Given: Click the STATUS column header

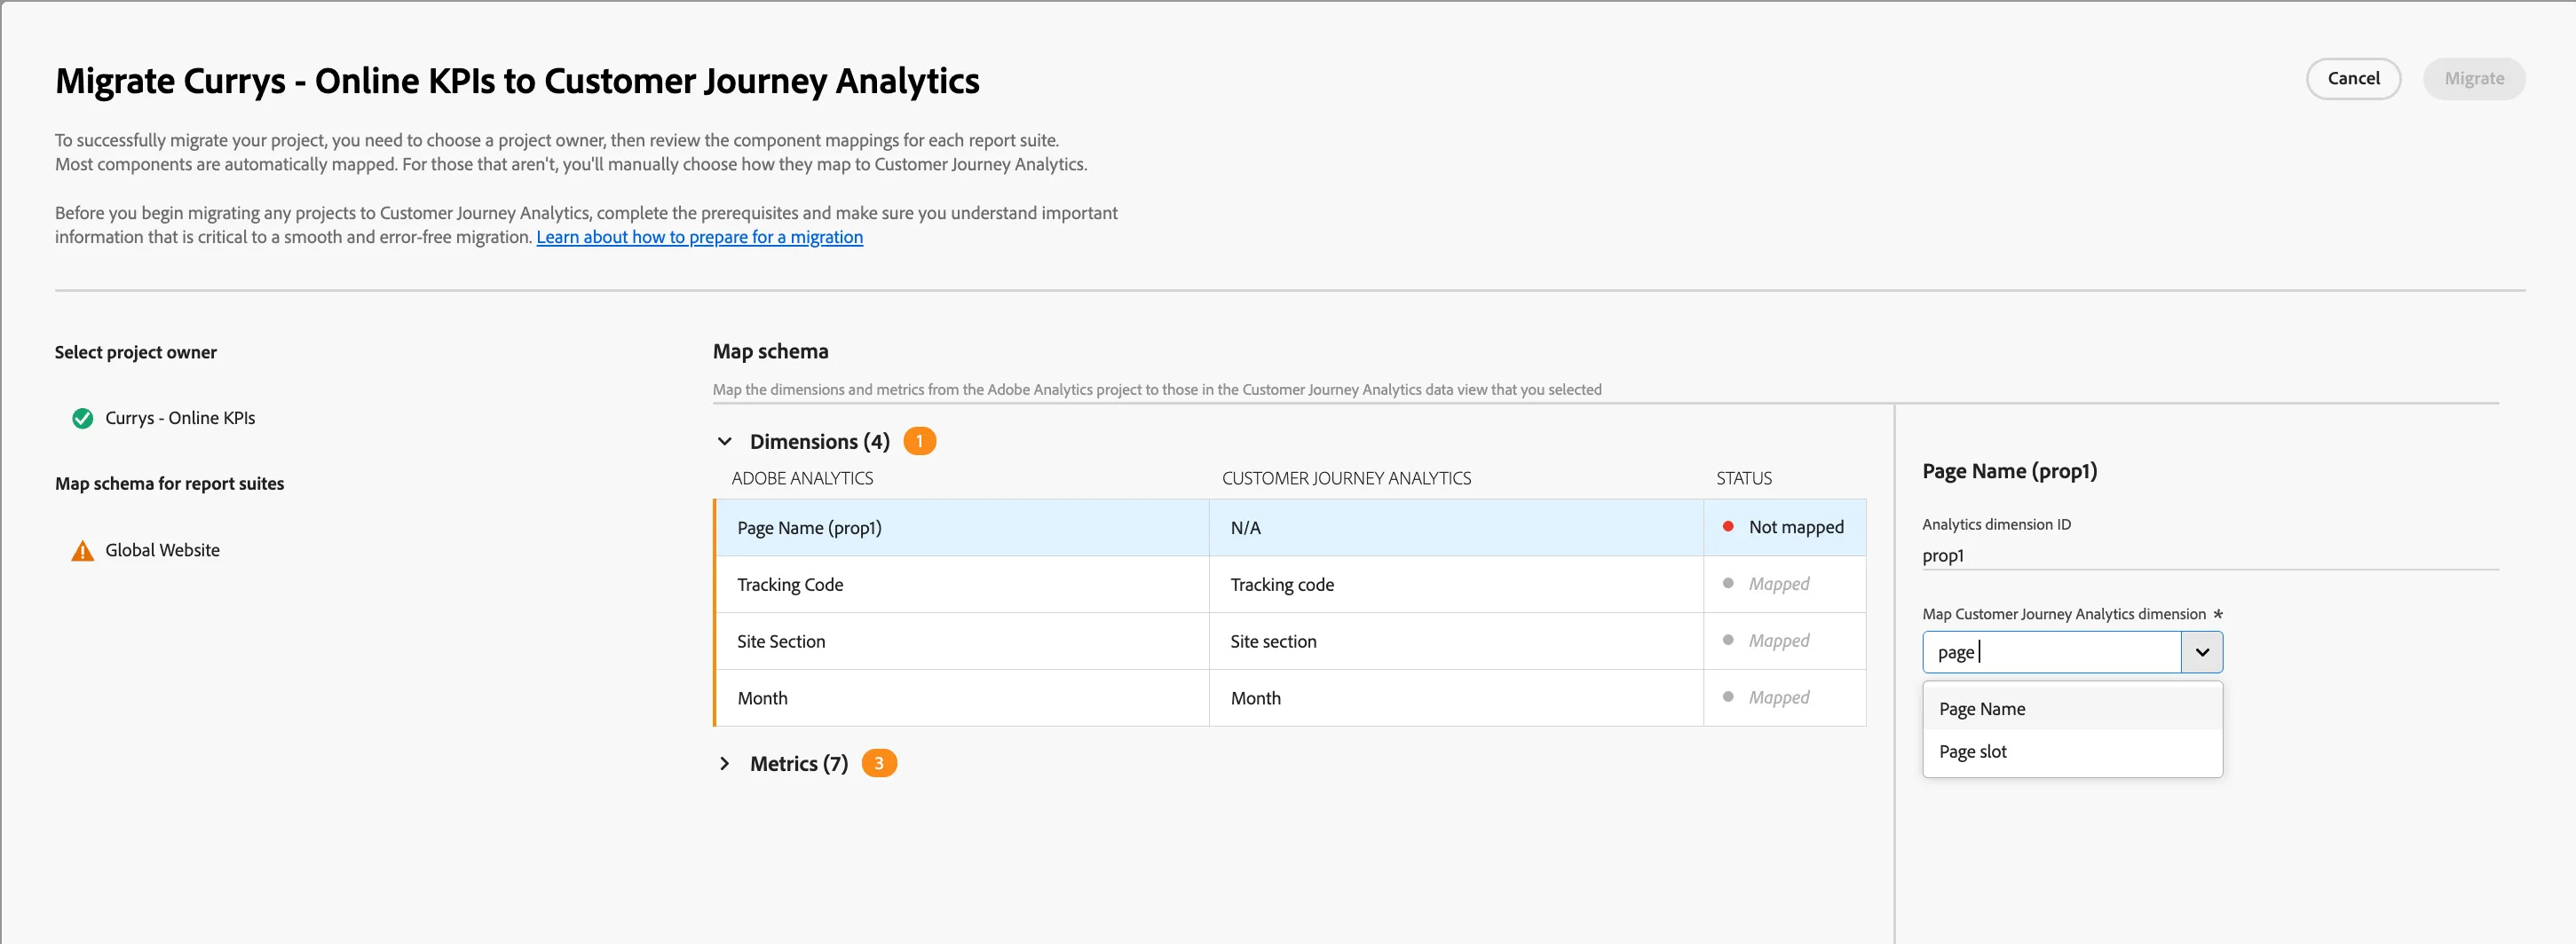Looking at the screenshot, I should tap(1744, 478).
